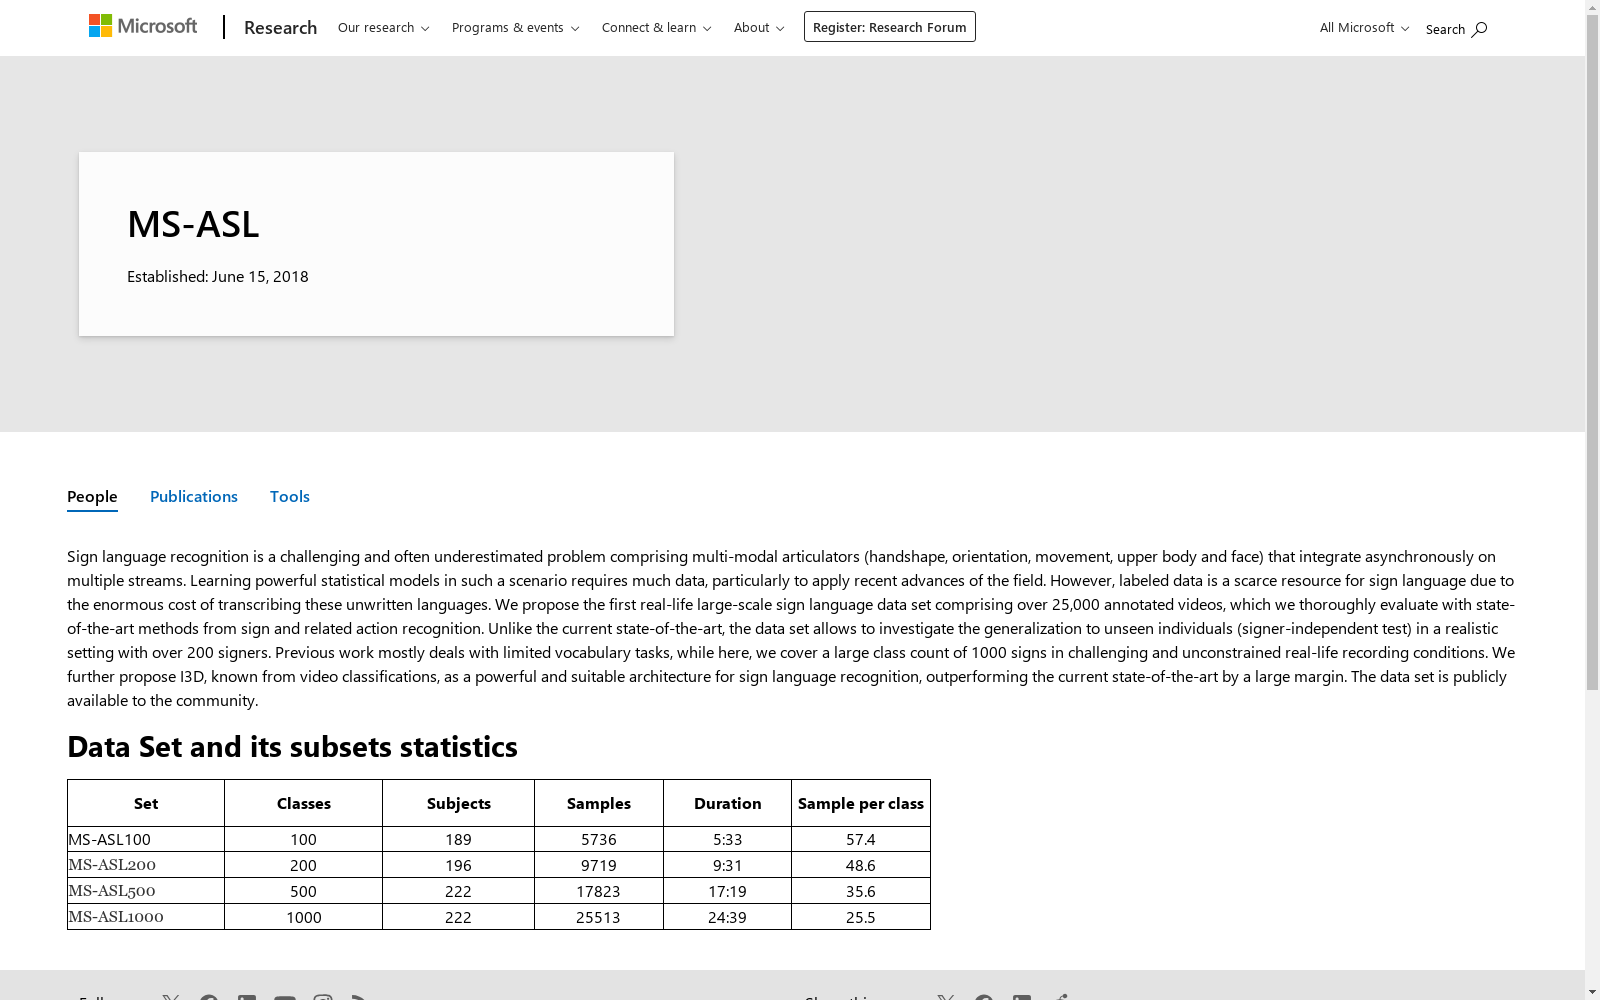Click the Subjects column header
Viewport: 1600px width, 1000px height.
pos(459,803)
